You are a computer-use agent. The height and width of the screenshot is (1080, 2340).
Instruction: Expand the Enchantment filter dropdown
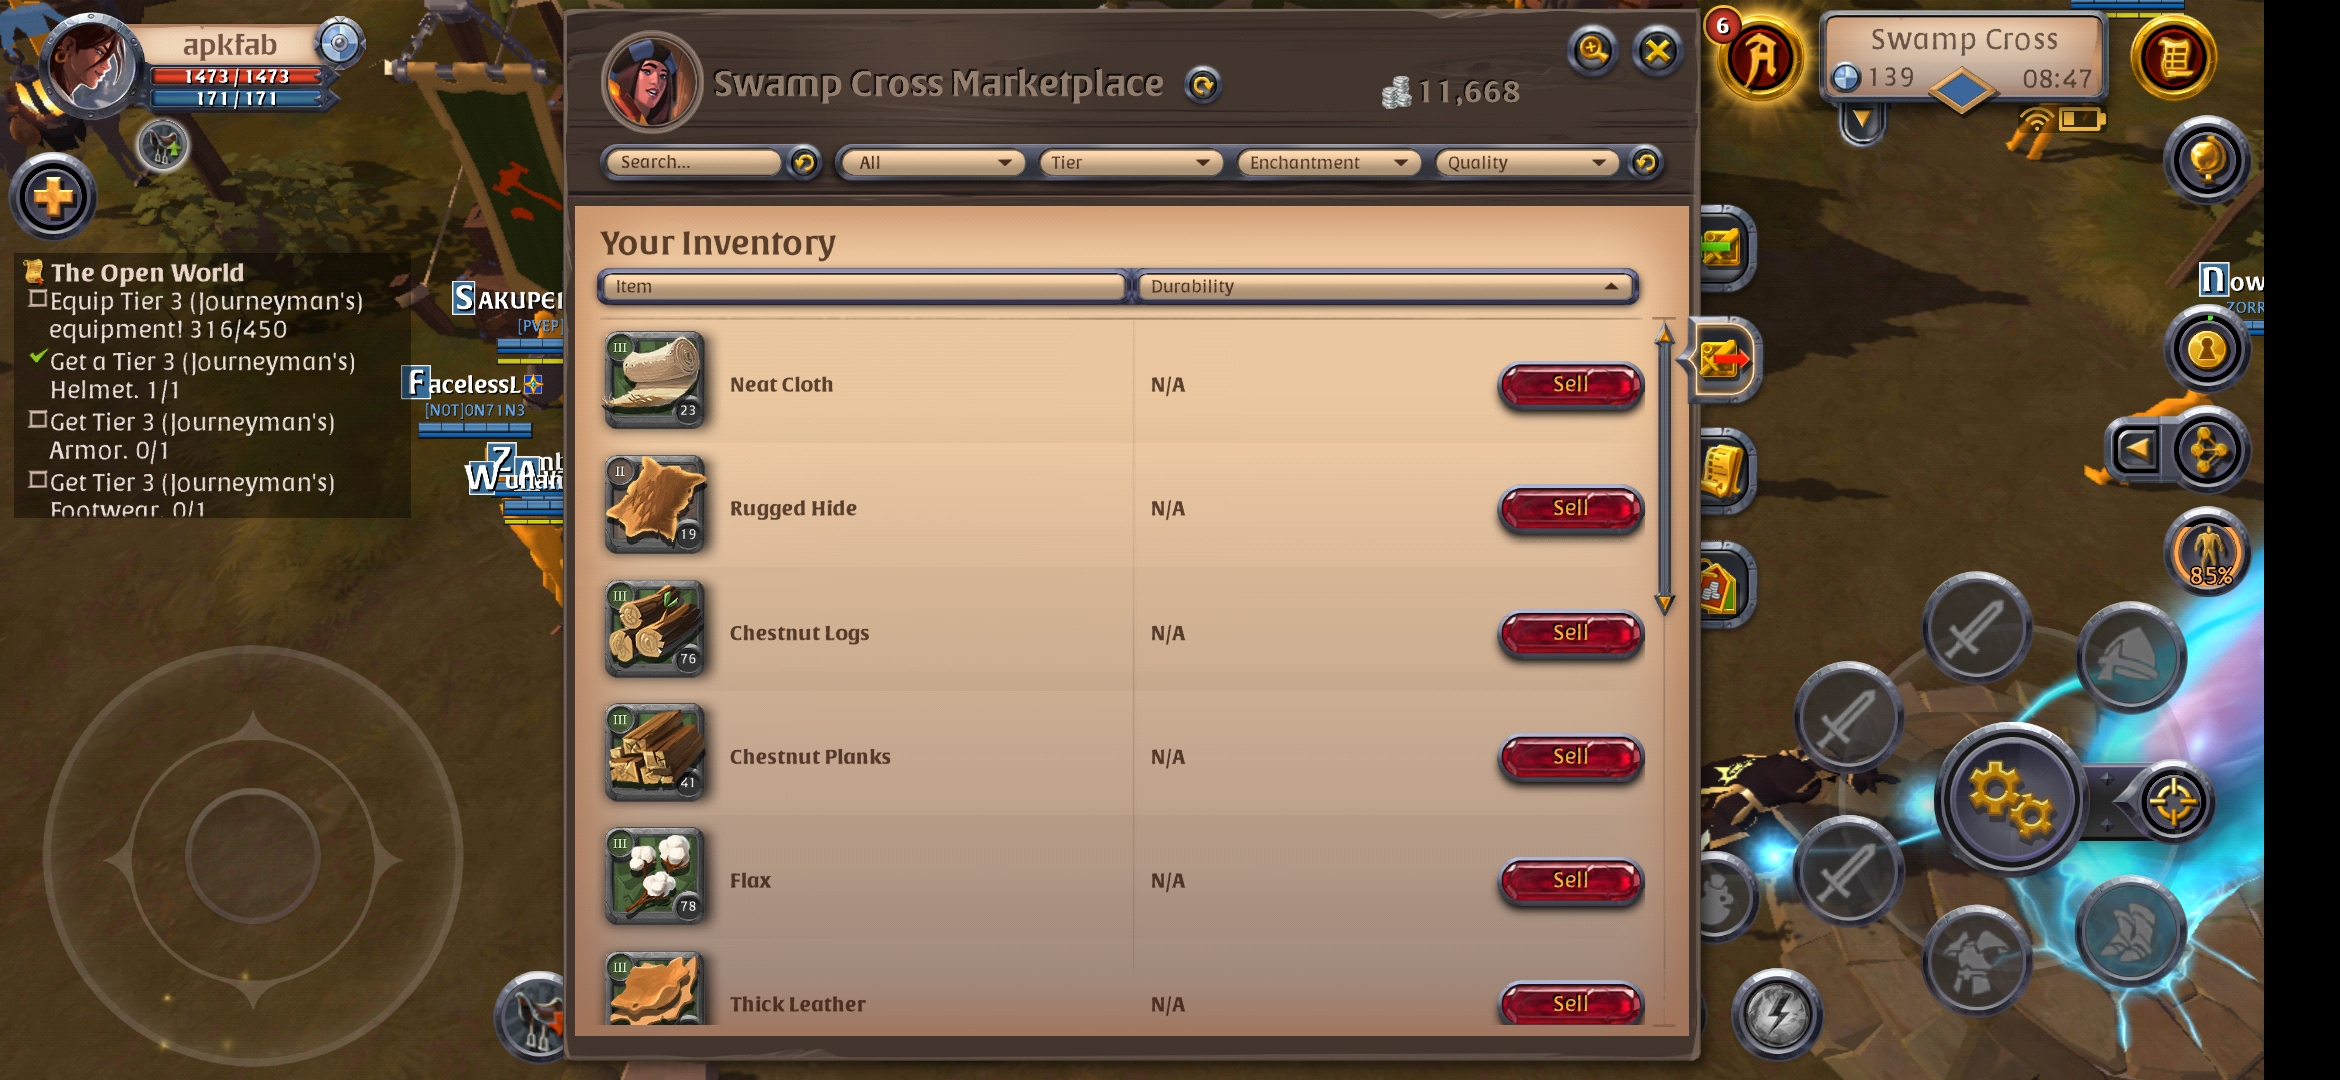coord(1329,162)
